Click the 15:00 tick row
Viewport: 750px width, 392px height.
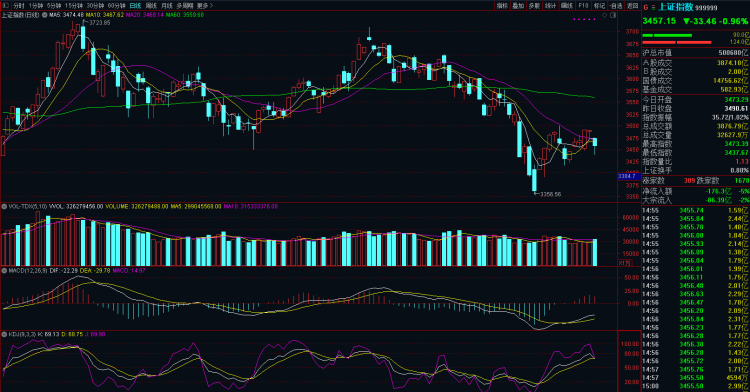[x=695, y=386]
